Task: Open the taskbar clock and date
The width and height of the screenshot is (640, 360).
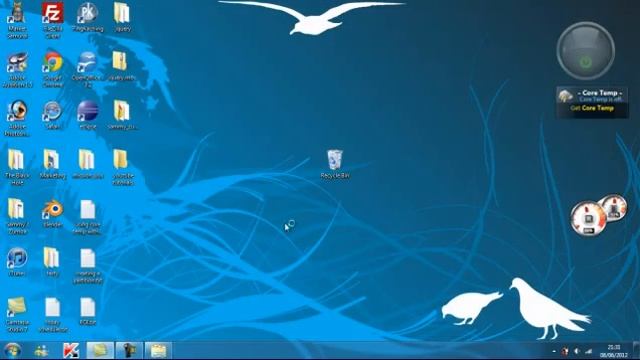Action: pos(613,351)
